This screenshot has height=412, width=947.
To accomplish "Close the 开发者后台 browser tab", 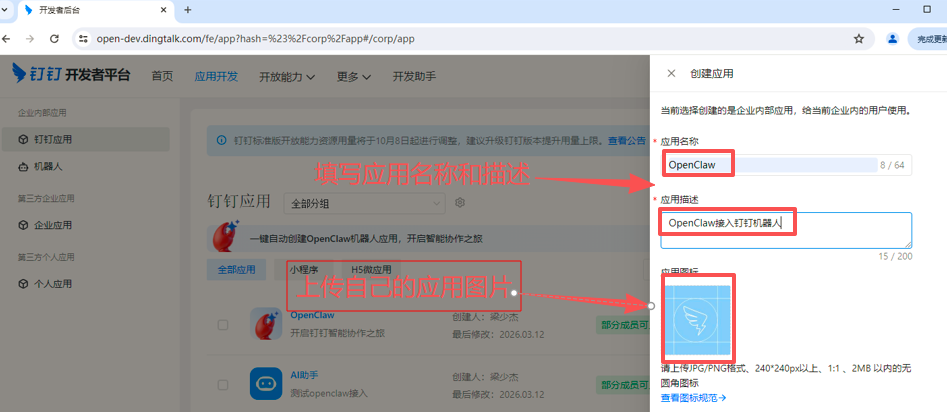I will 163,10.
